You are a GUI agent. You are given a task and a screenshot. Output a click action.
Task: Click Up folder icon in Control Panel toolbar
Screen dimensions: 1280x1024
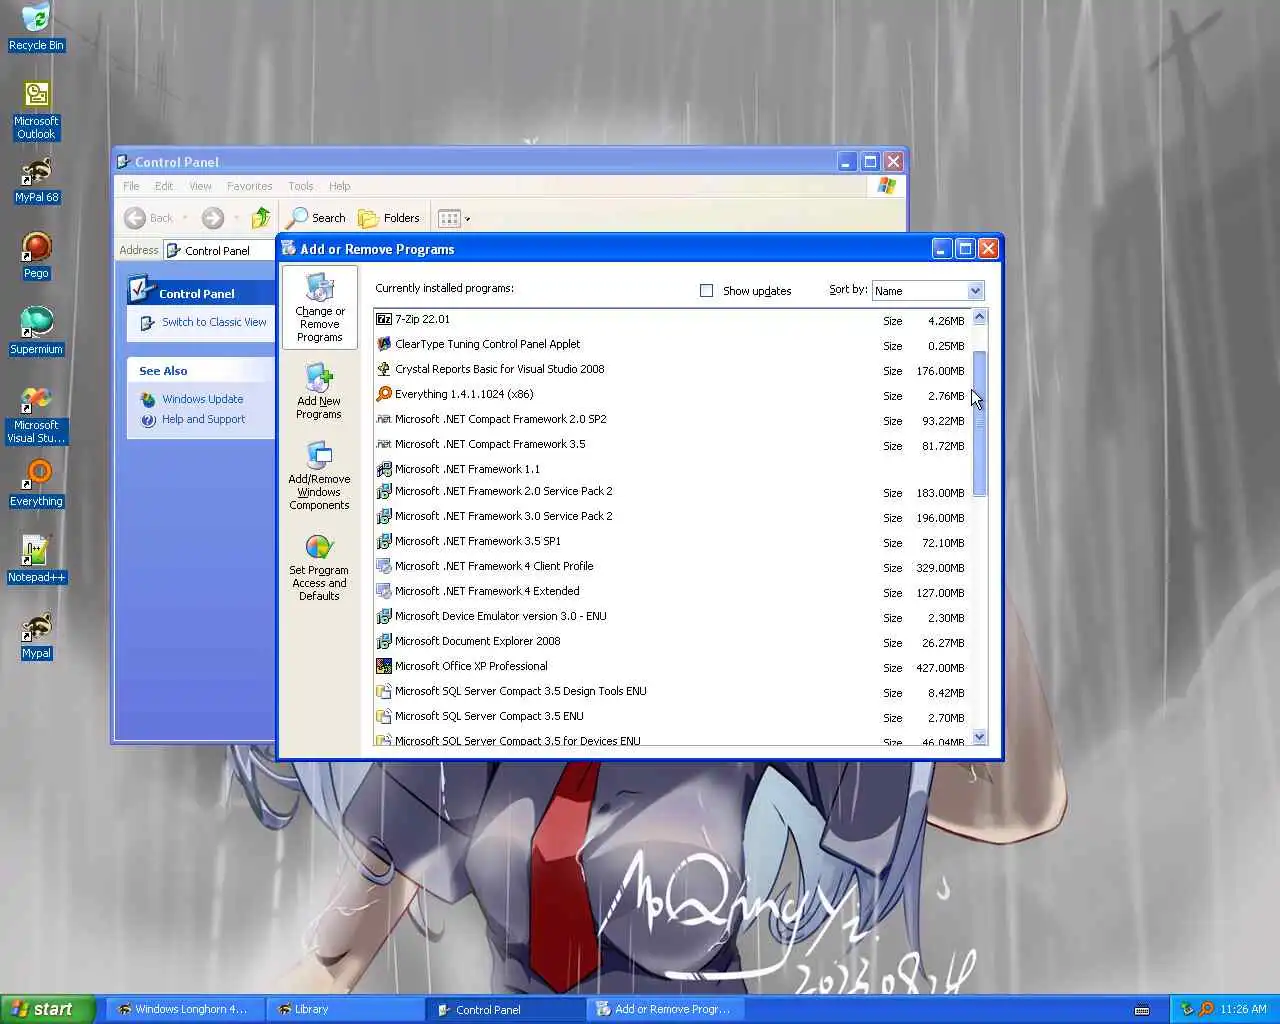(260, 218)
